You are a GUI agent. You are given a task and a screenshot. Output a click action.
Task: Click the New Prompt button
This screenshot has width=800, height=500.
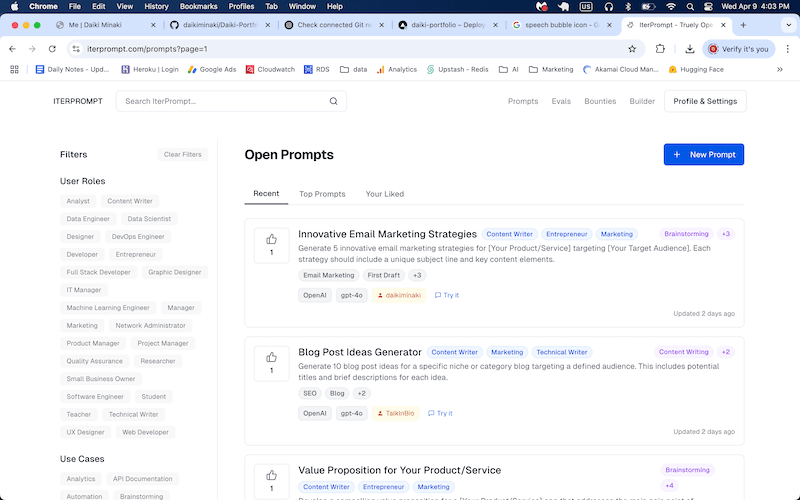point(704,155)
